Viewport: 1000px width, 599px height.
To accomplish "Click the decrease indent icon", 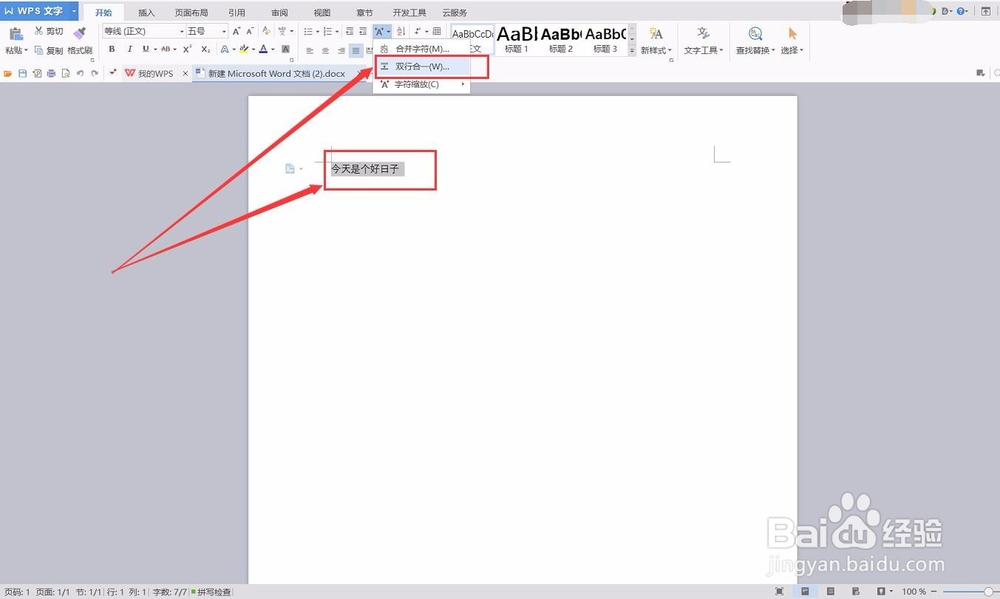I will click(349, 31).
